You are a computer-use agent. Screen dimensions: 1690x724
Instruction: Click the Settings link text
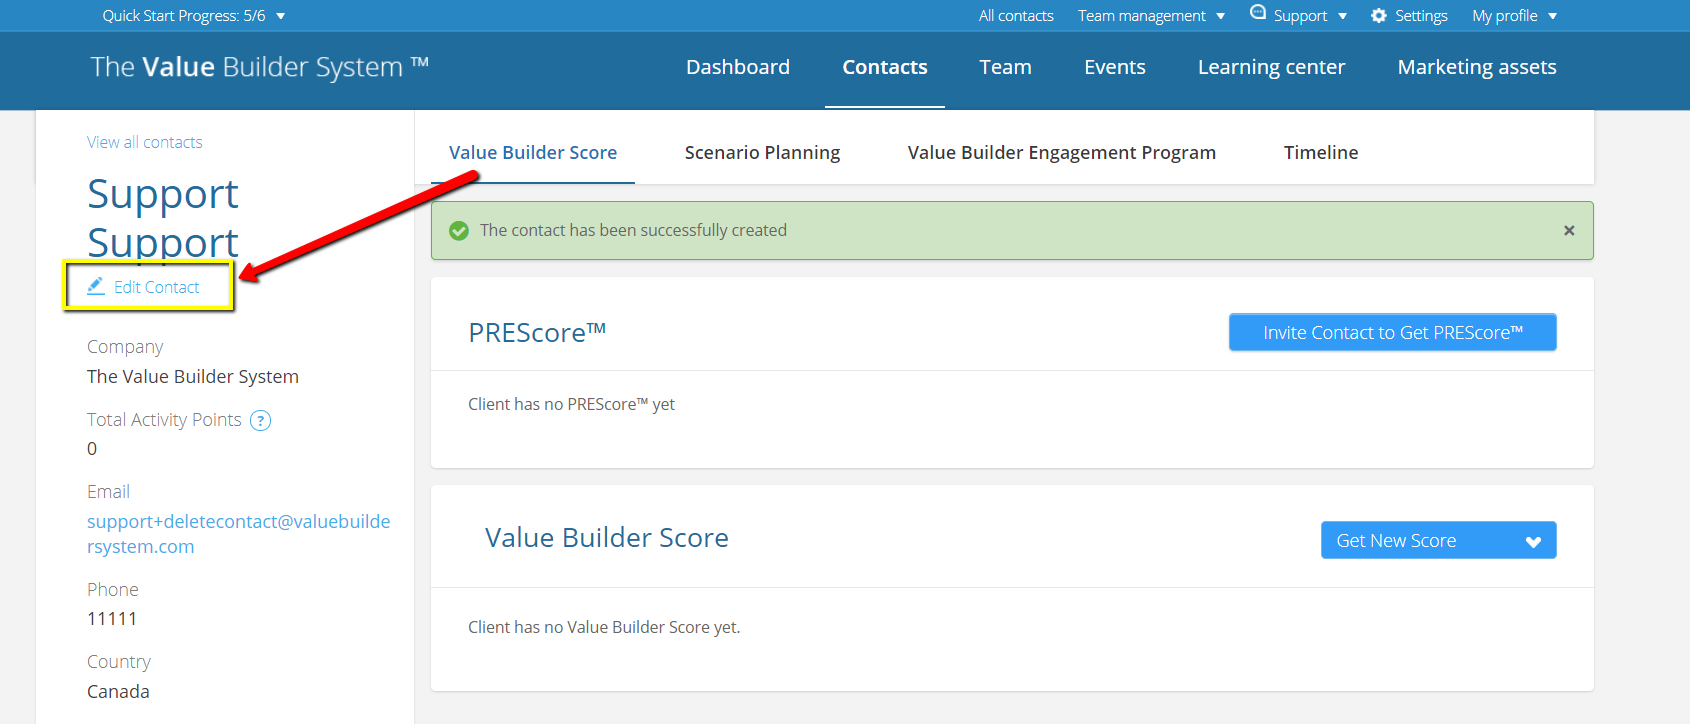click(x=1421, y=16)
